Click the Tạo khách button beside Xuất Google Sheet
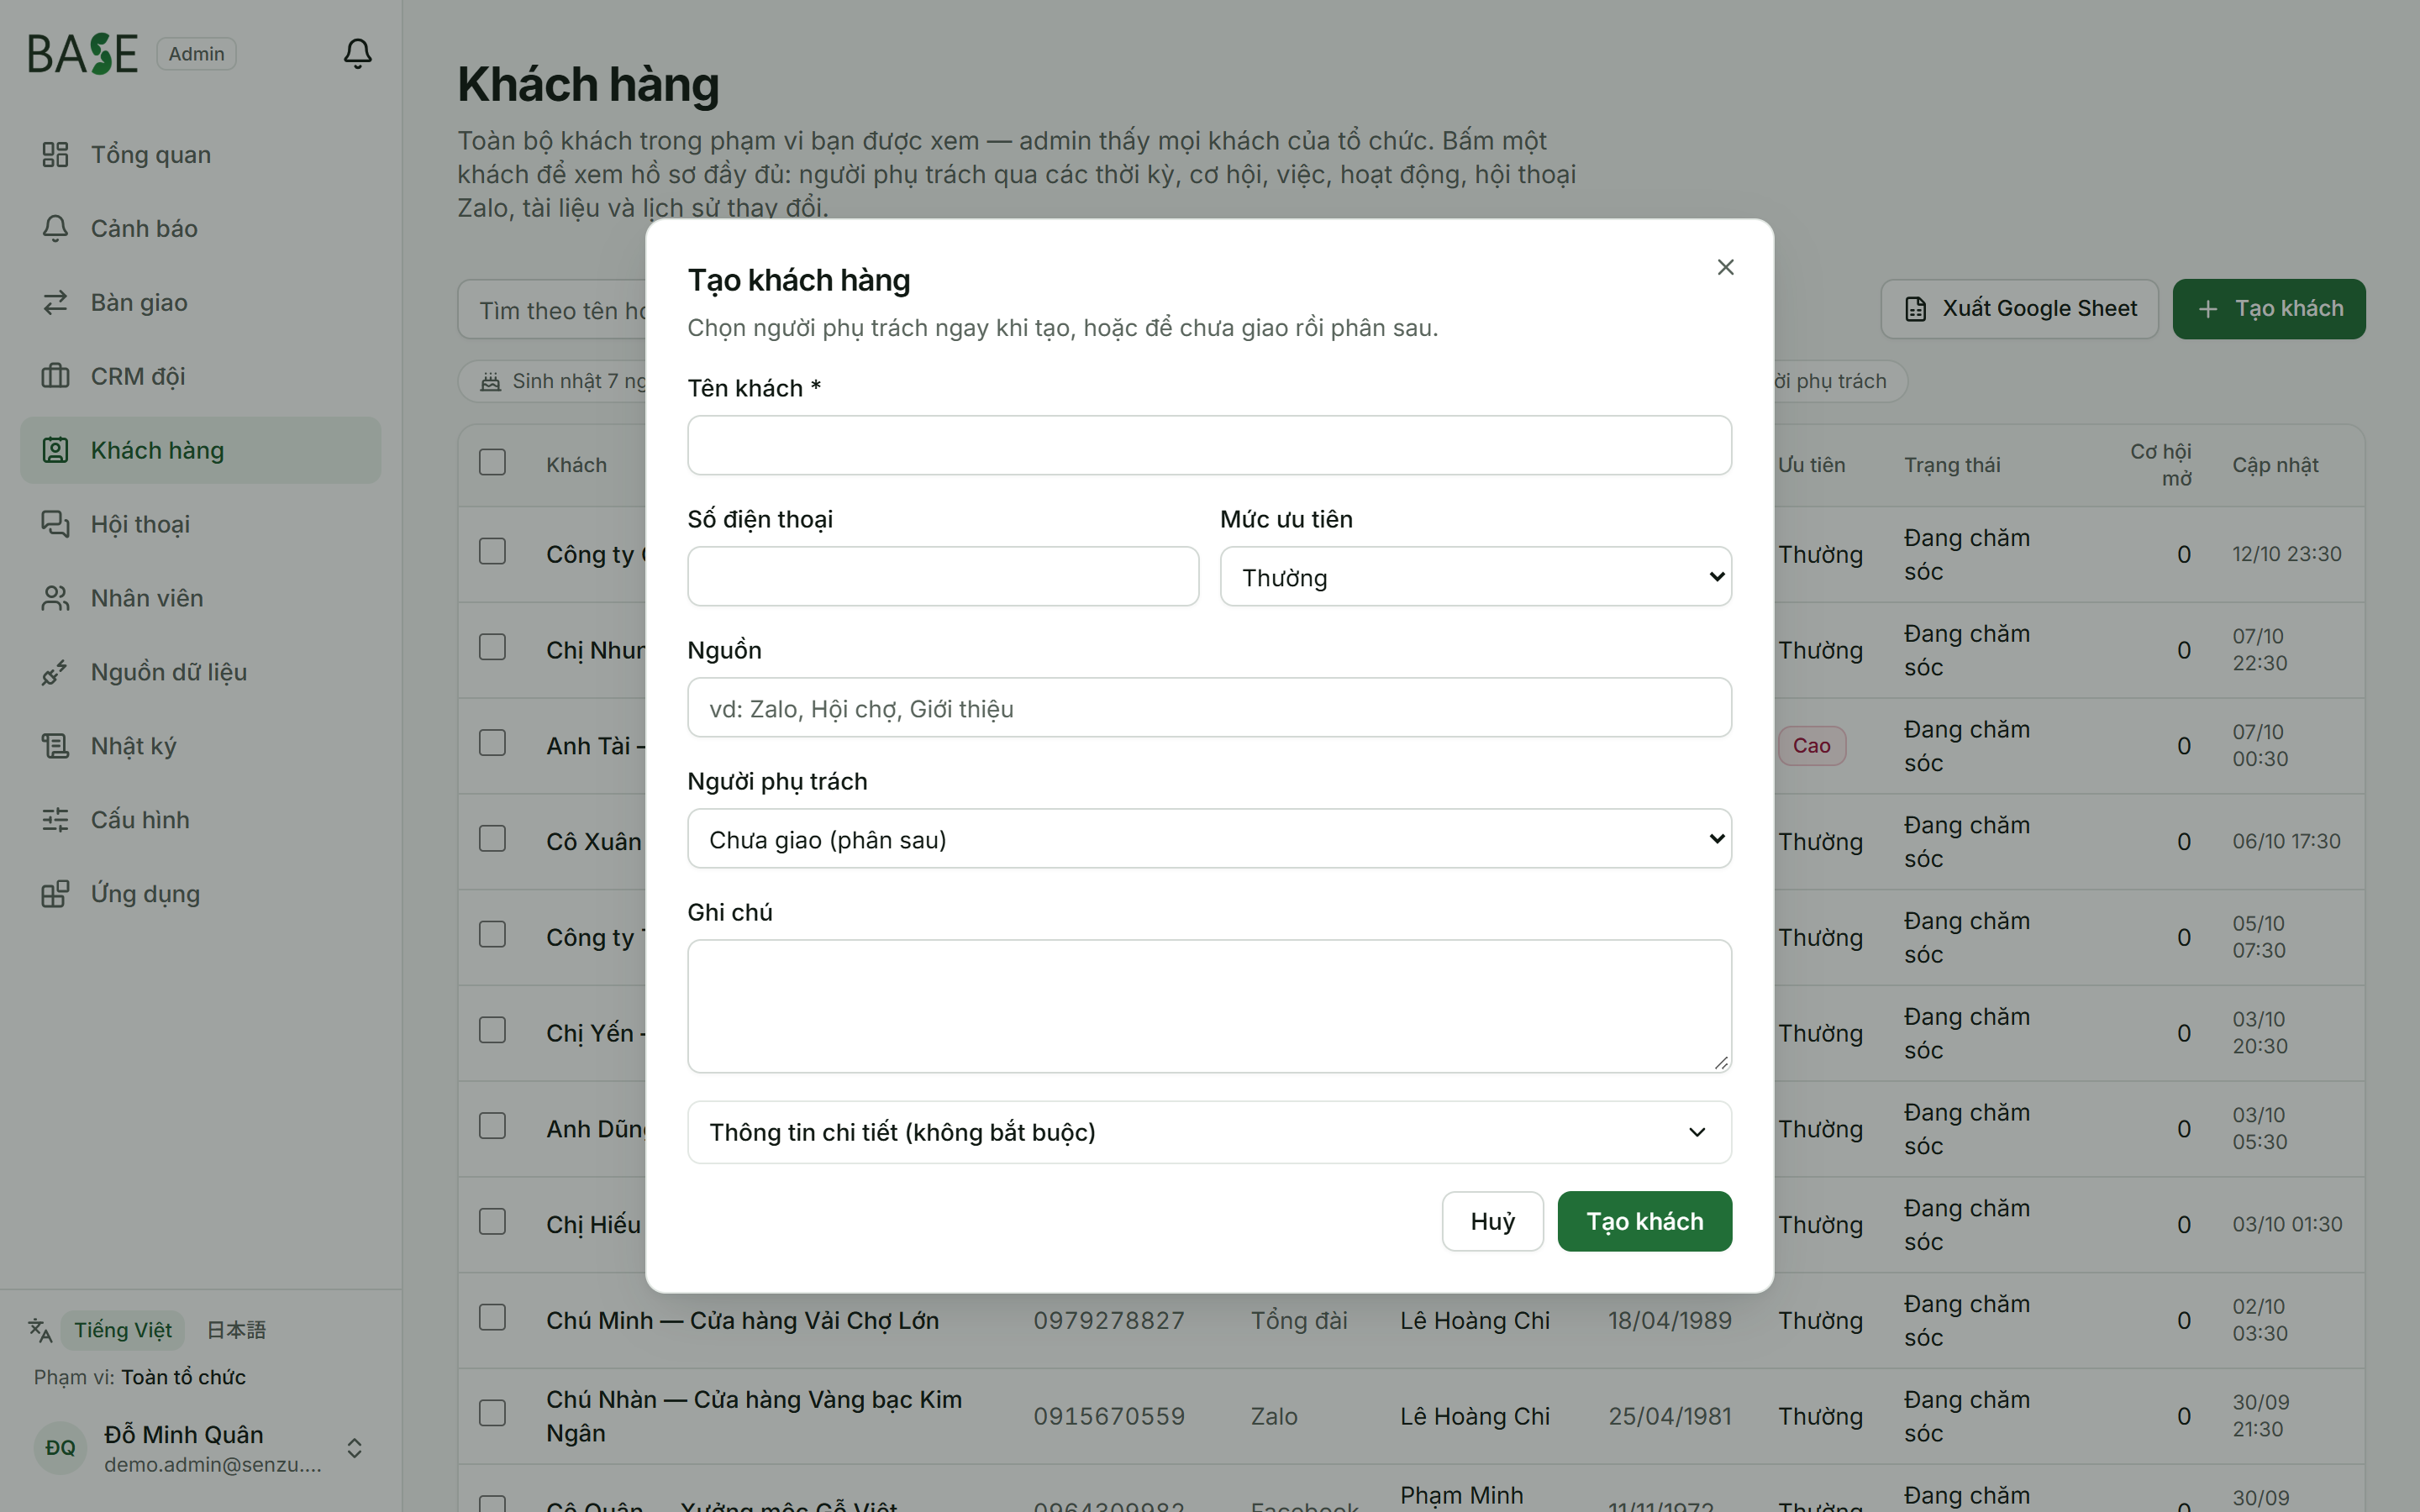 [x=2269, y=309]
